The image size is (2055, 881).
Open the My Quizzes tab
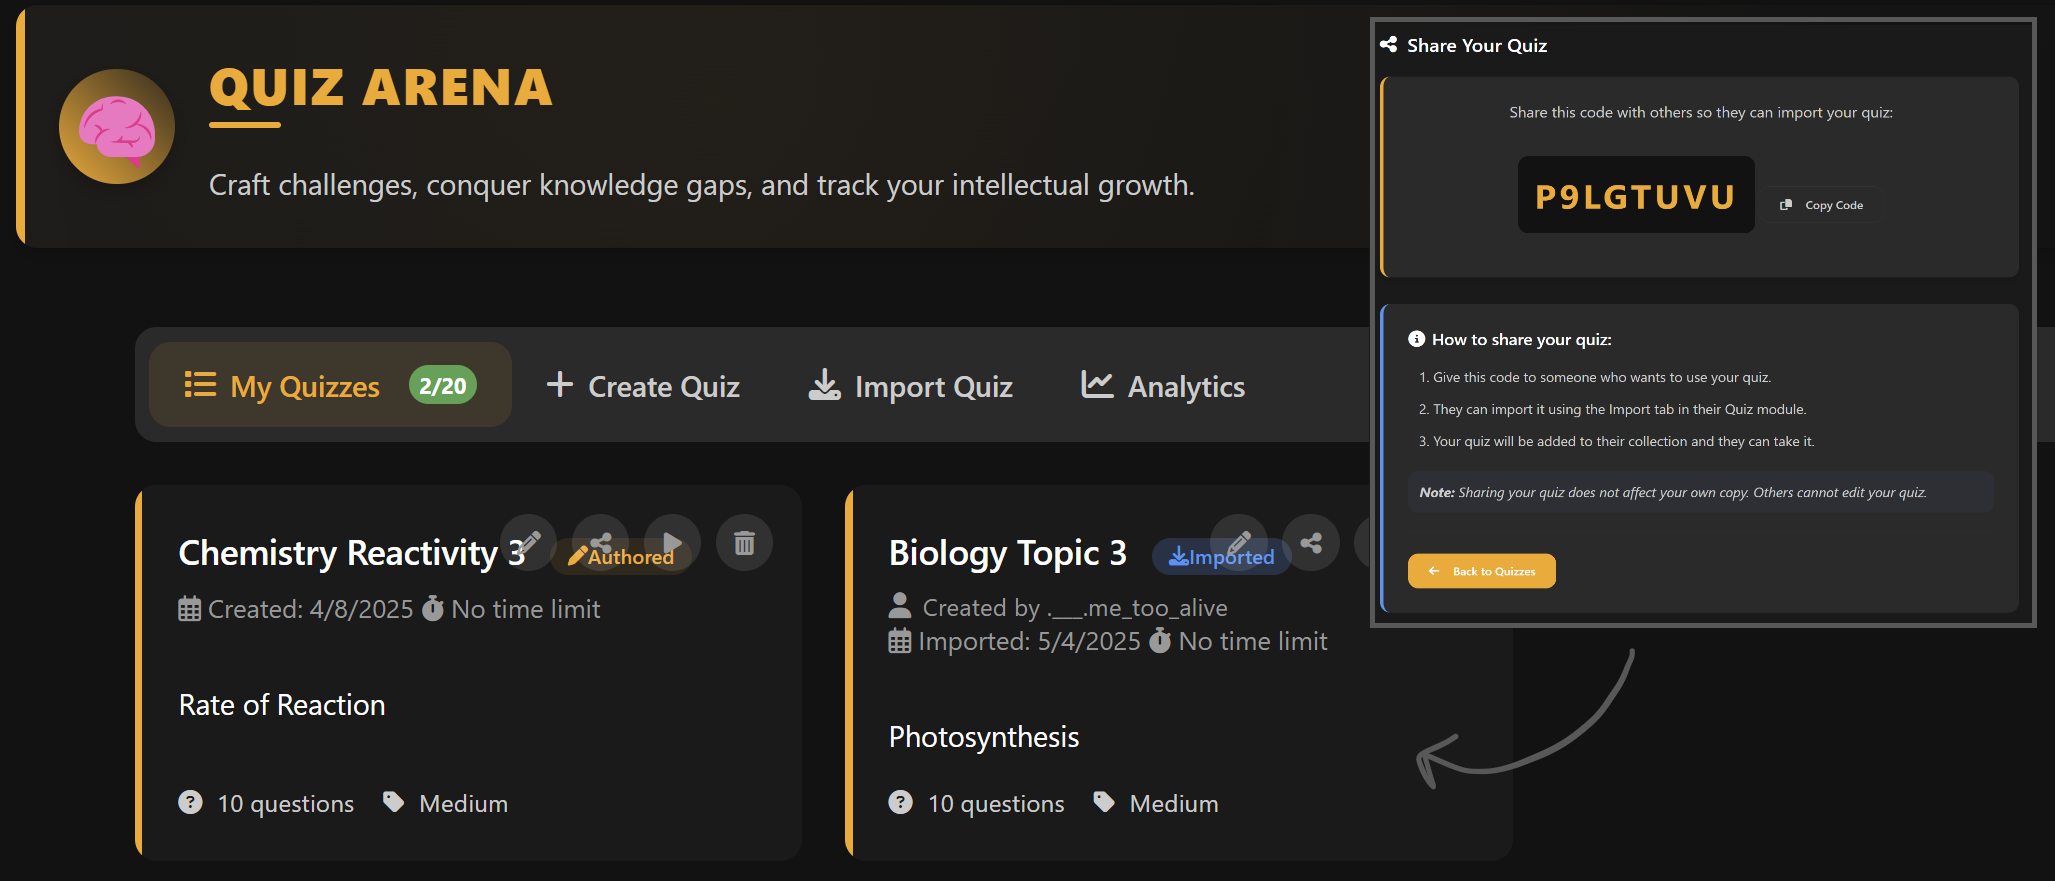305,386
